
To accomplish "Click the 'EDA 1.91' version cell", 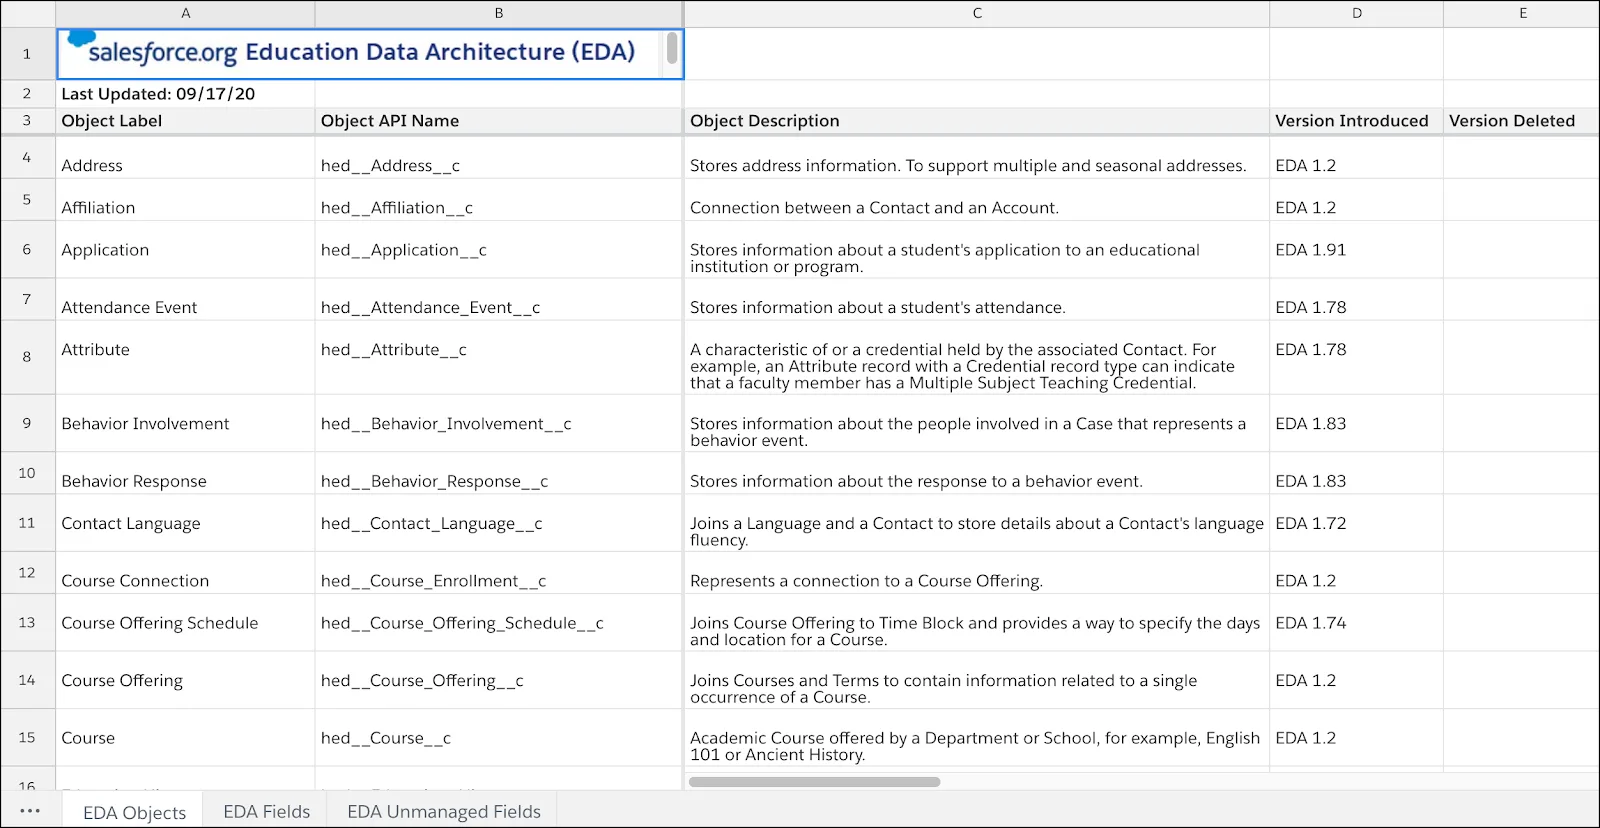I will click(x=1357, y=250).
